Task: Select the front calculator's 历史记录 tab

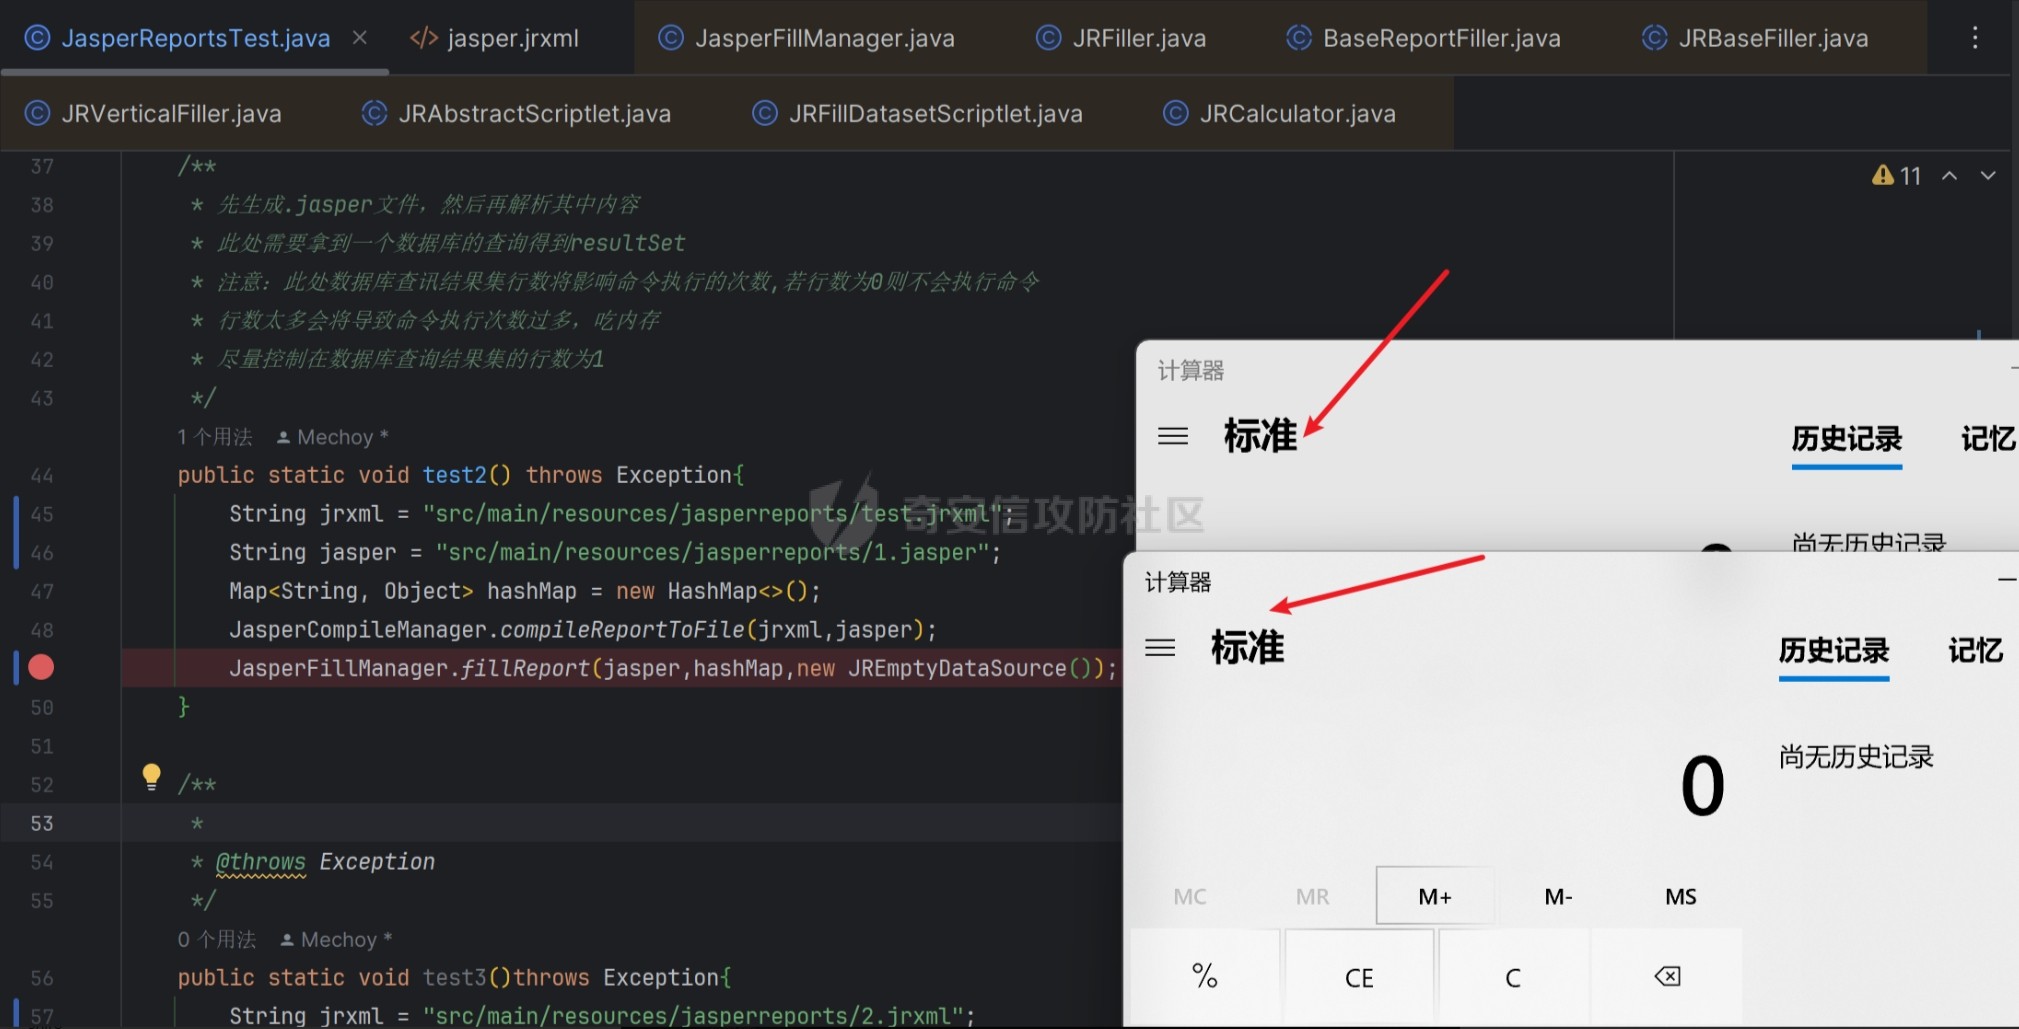Action: 1833,650
